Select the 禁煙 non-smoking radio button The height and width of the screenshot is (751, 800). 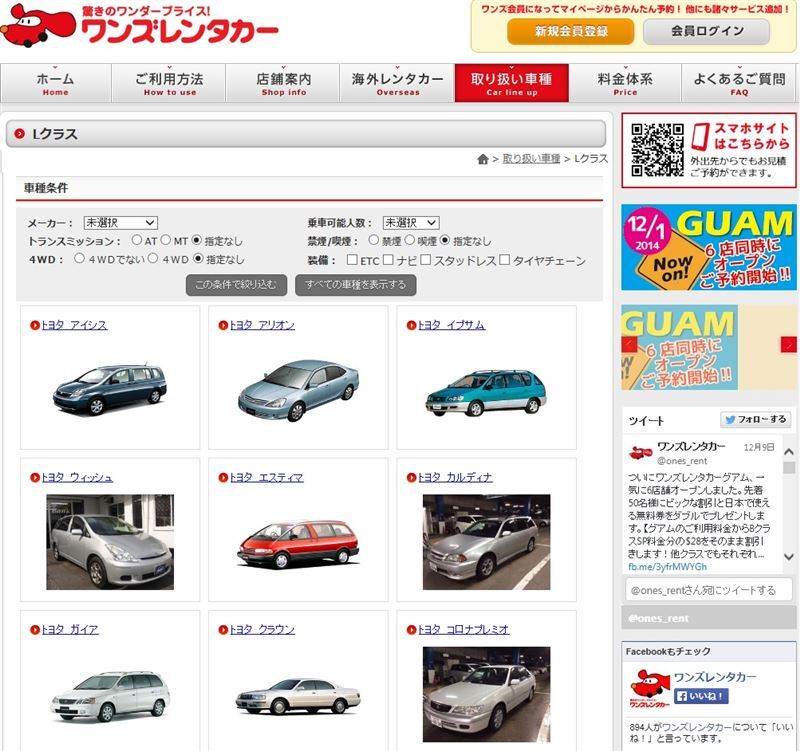click(x=374, y=240)
